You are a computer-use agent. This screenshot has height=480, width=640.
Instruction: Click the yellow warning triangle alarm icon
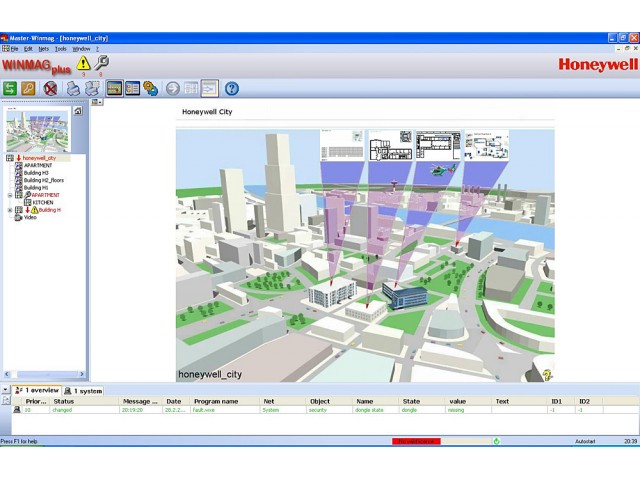point(83,63)
